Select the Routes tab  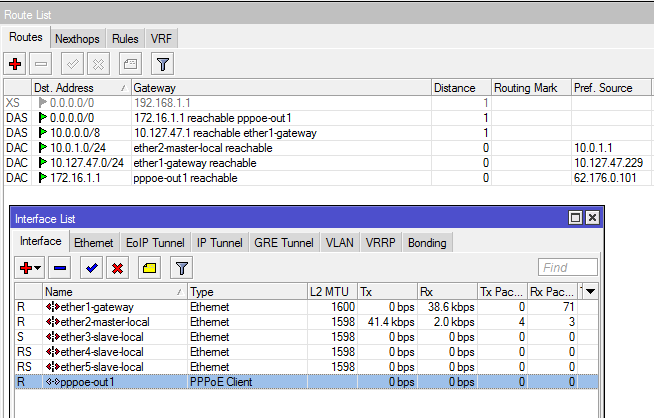point(26,37)
